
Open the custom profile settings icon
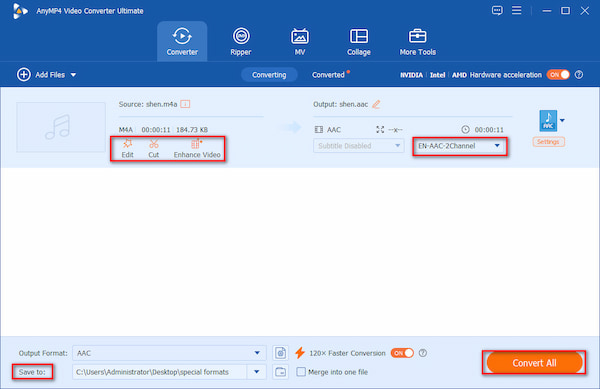[x=280, y=353]
